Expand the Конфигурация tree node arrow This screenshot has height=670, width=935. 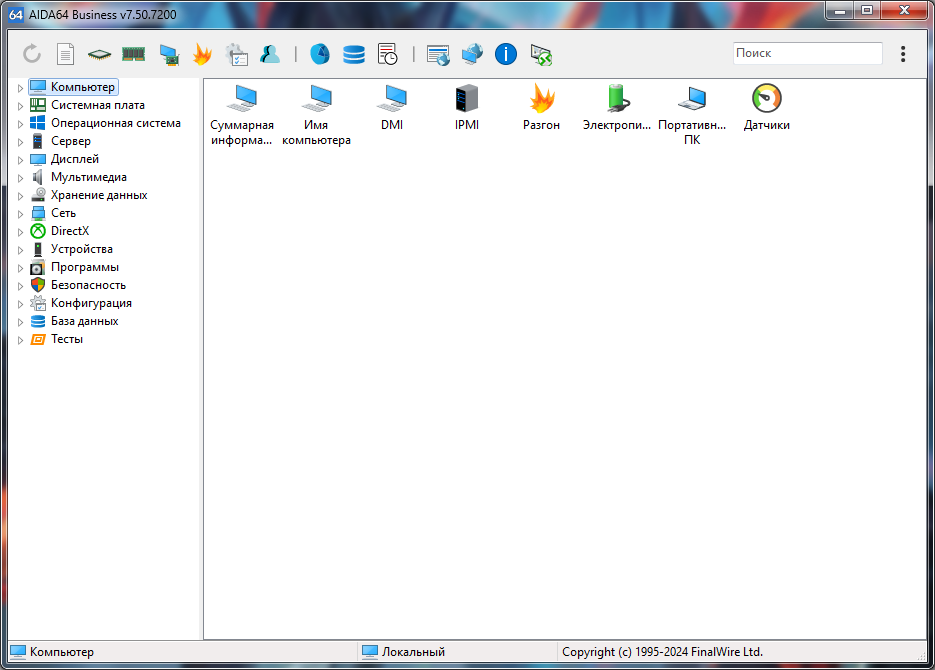20,303
